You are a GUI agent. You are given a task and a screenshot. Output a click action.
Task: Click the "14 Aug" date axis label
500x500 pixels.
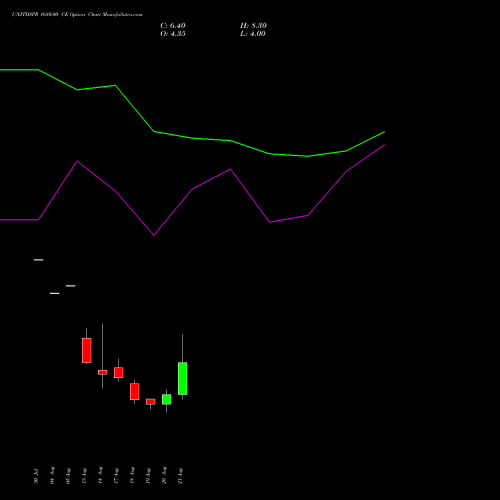tap(100, 475)
